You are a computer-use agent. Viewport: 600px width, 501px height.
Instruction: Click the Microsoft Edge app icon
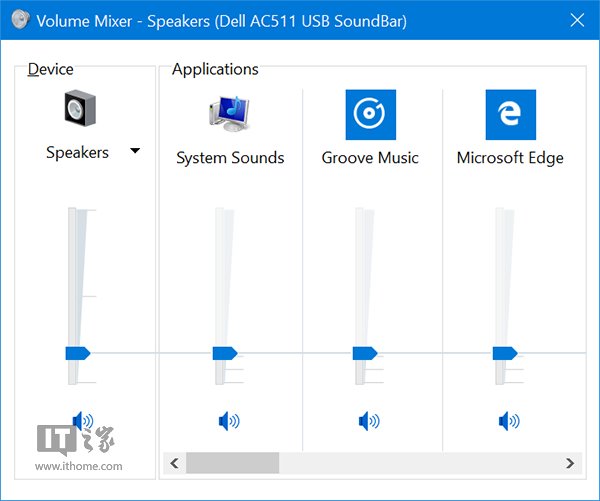click(510, 114)
